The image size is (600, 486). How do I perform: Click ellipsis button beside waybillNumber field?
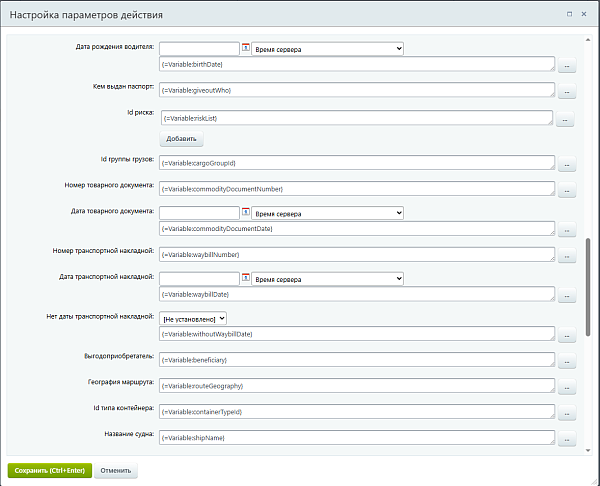[567, 256]
